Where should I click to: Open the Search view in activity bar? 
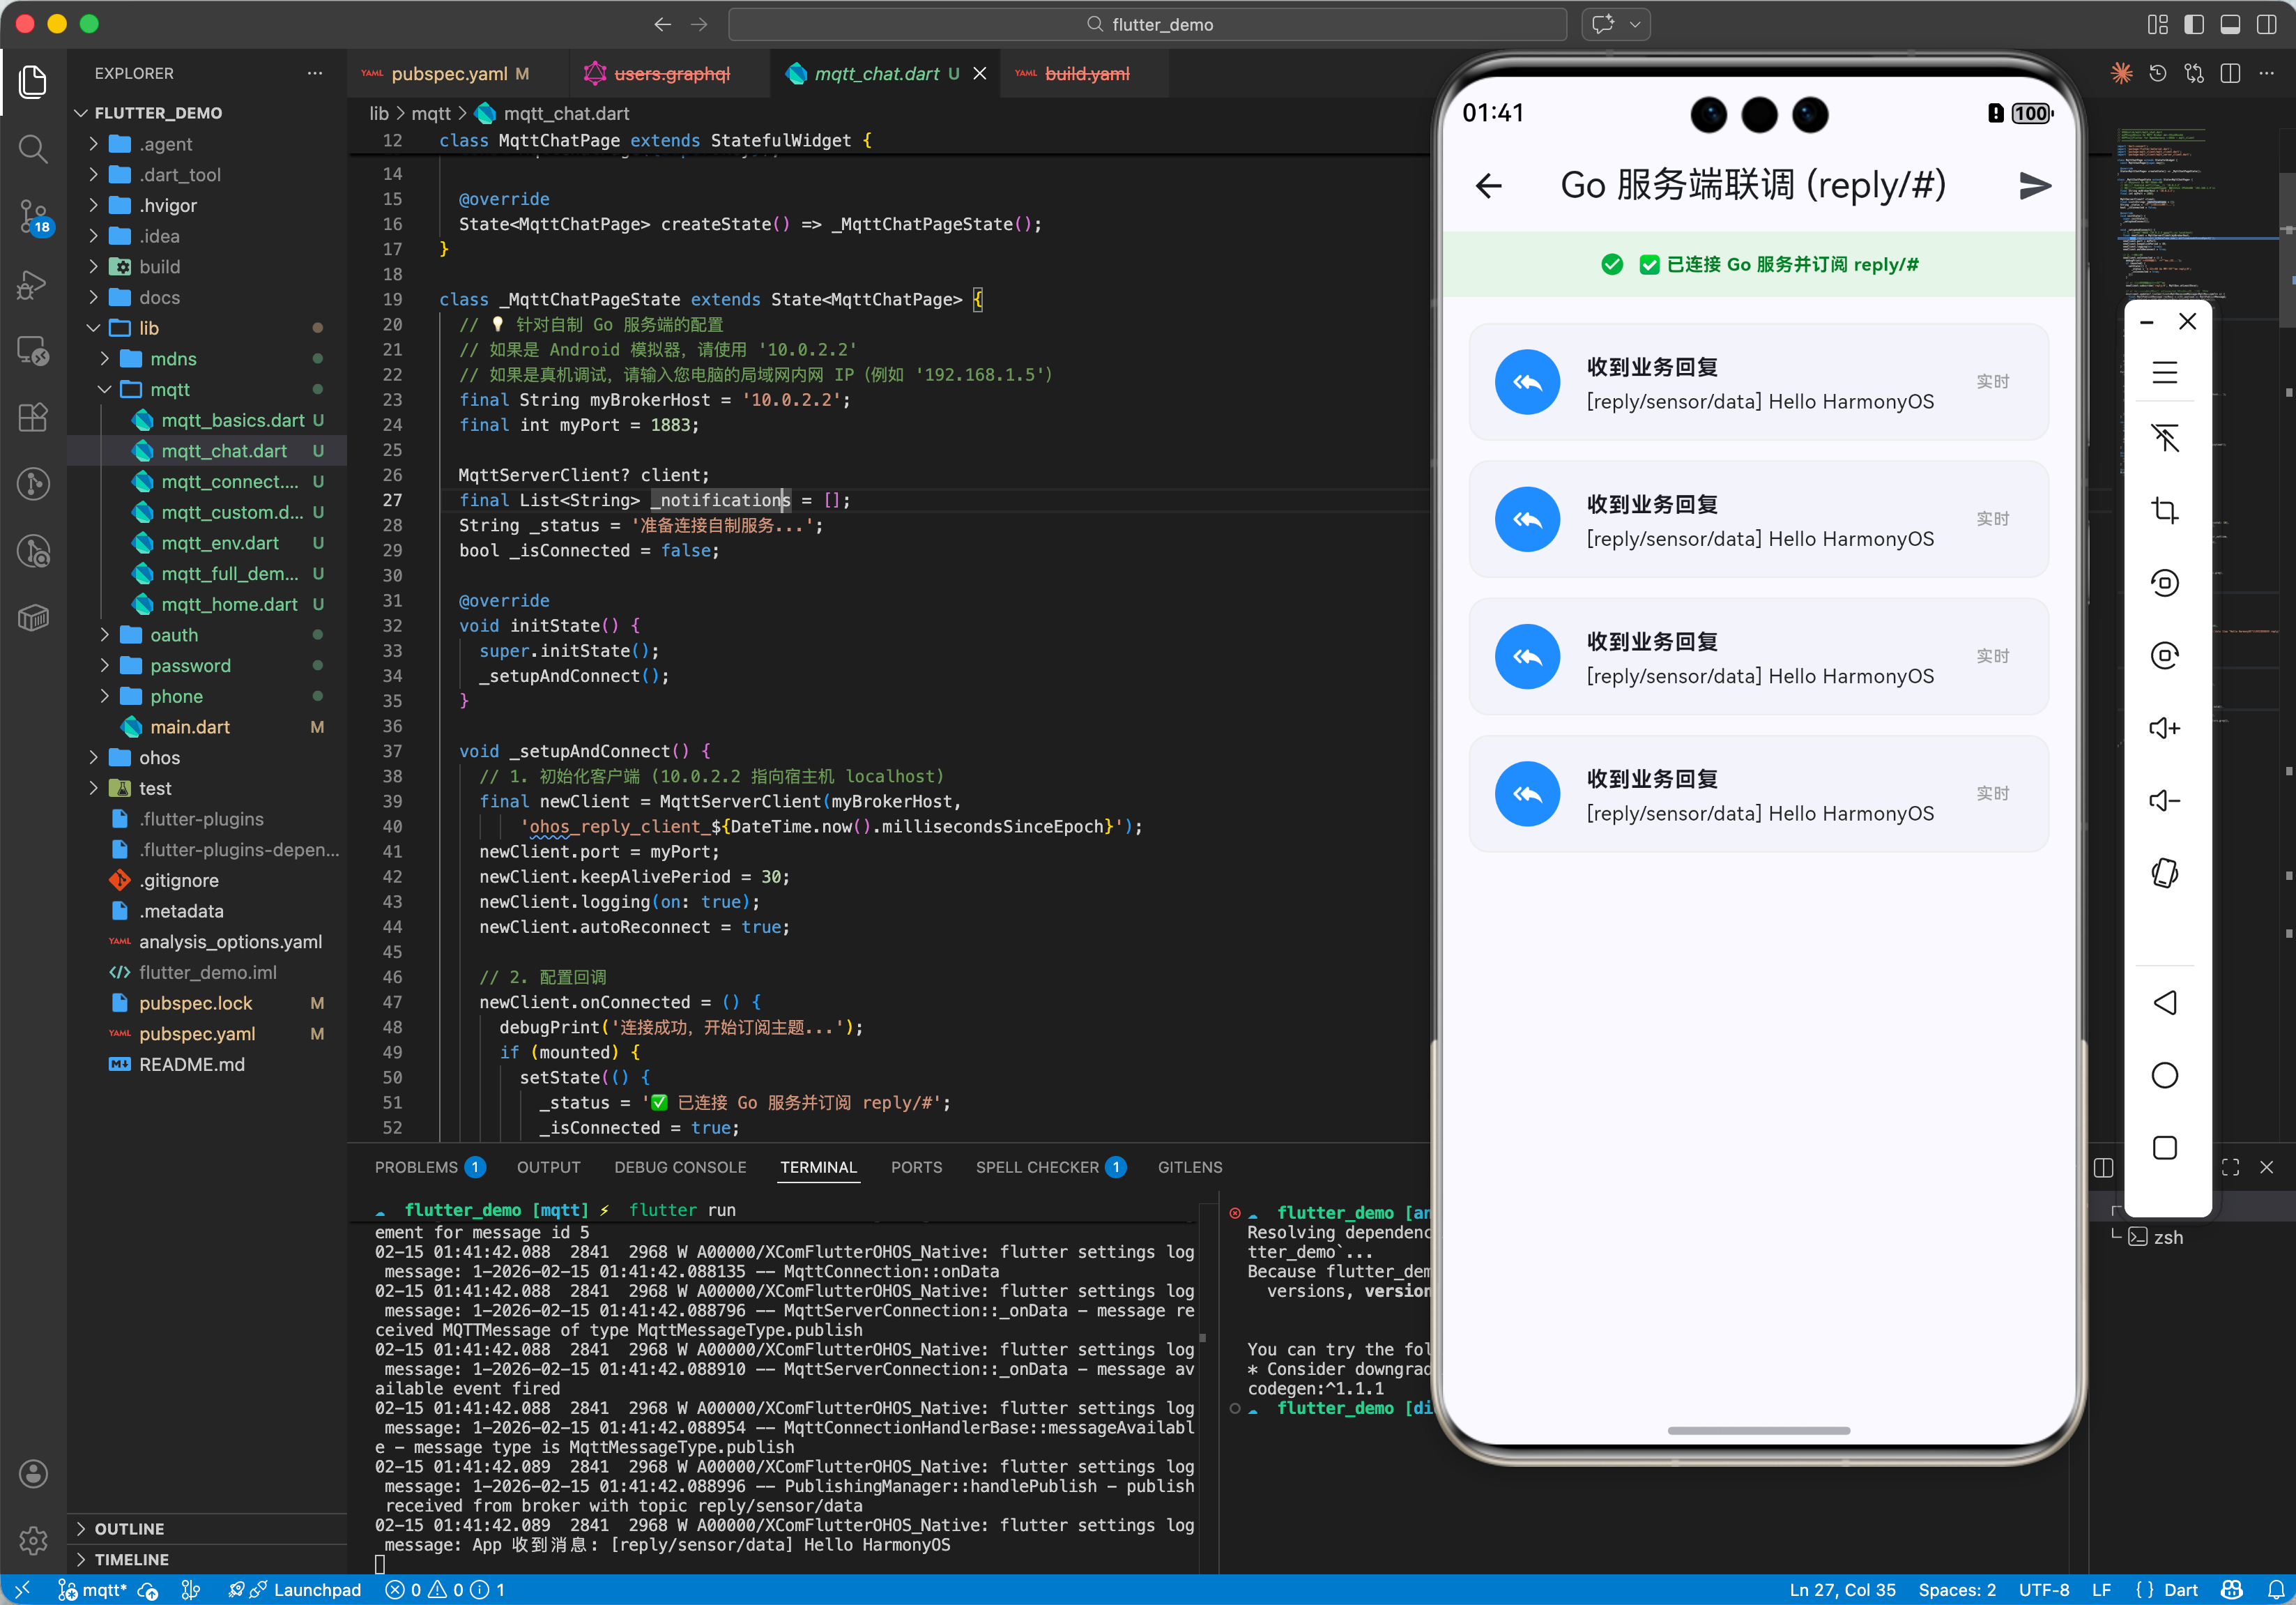click(x=33, y=149)
